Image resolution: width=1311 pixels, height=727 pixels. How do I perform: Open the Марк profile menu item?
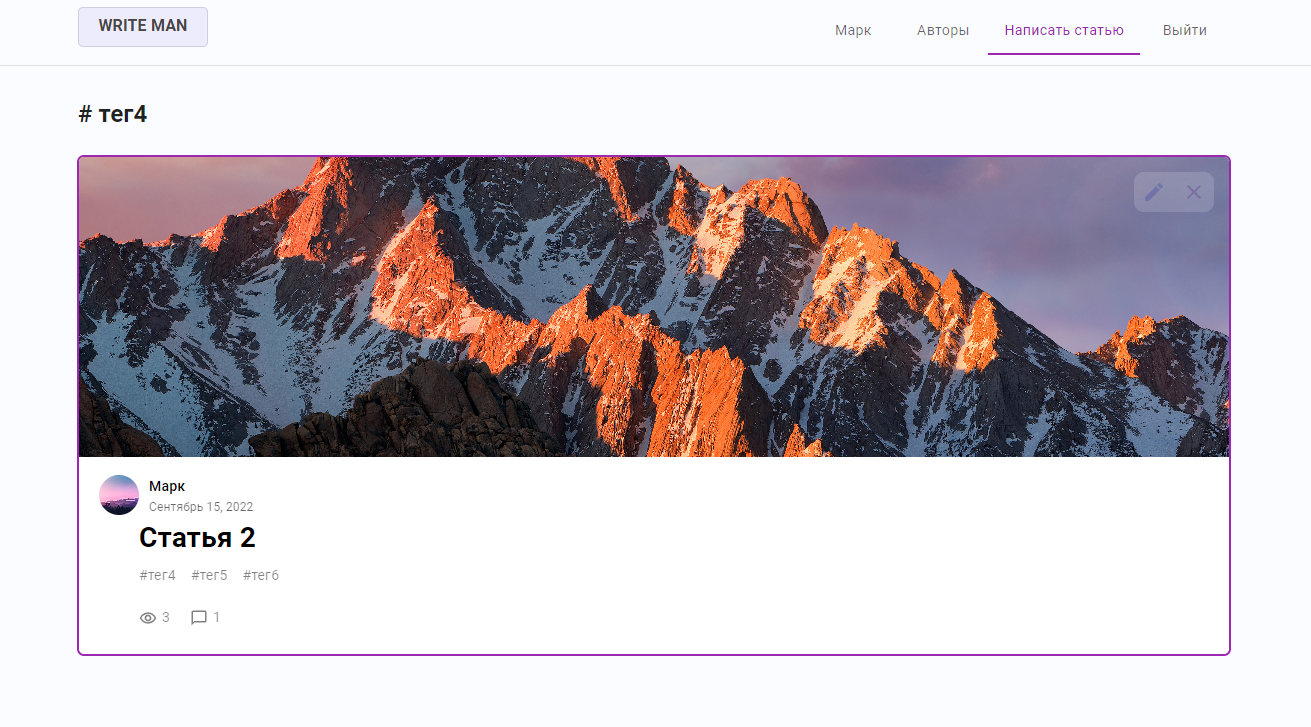click(x=852, y=30)
